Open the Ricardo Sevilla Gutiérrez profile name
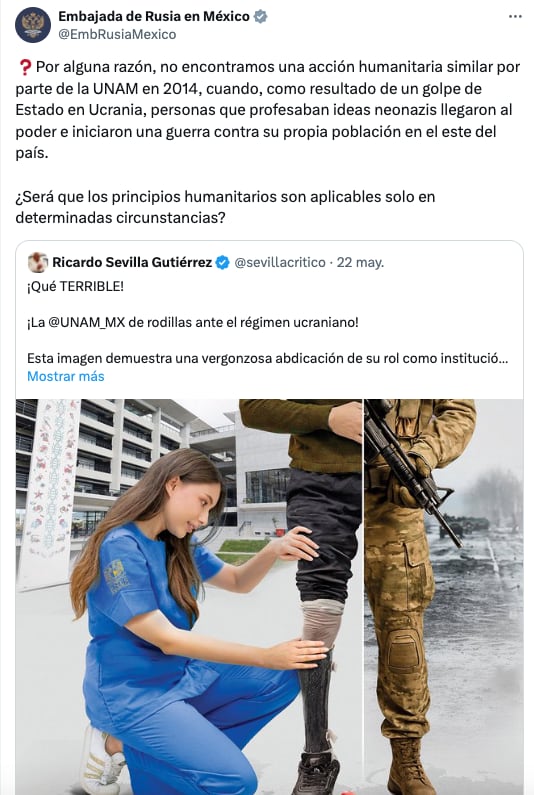Screen dimensions: 534x795 pos(132,262)
